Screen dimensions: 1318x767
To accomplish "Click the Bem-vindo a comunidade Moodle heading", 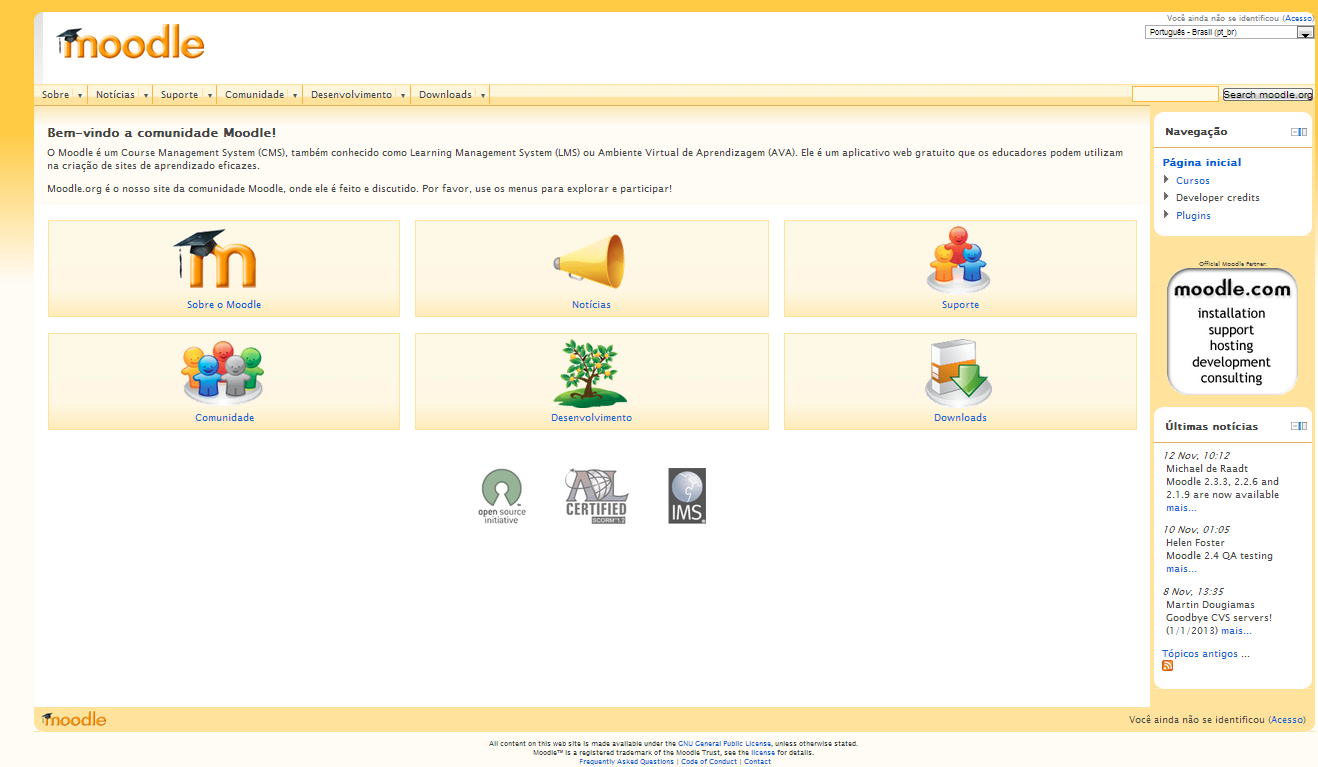I will coord(162,132).
